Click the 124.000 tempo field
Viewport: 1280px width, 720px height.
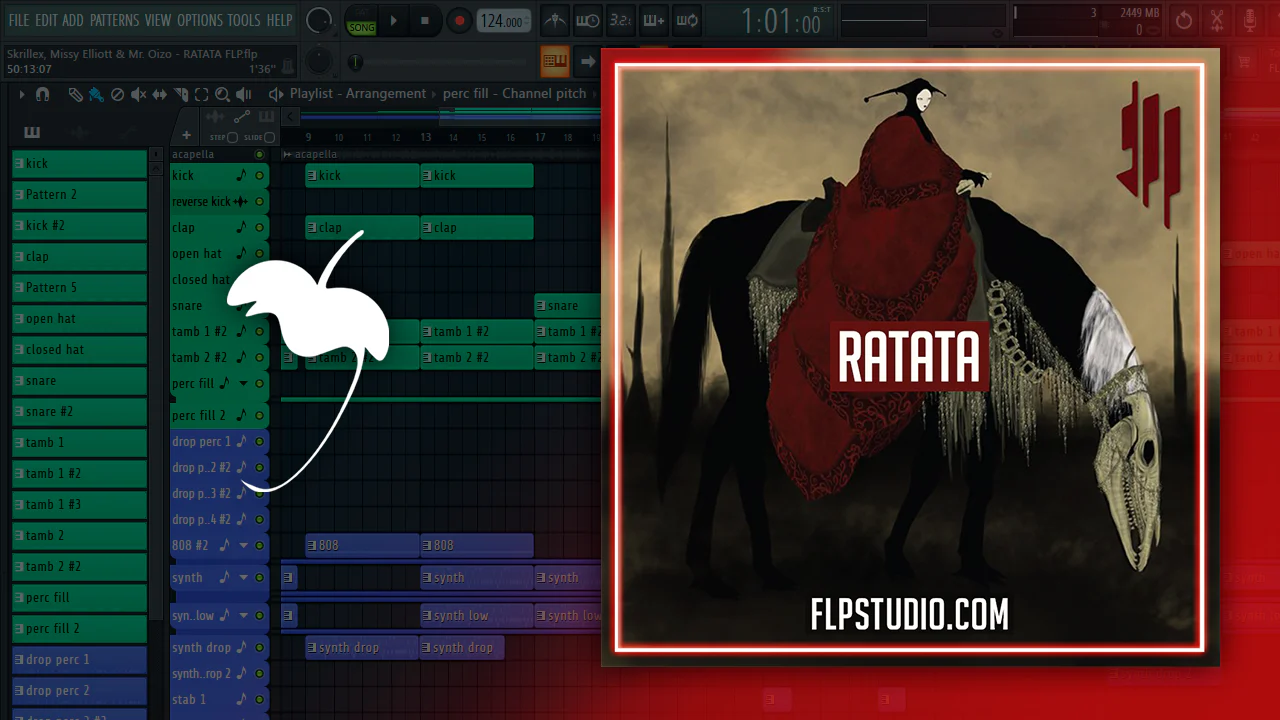click(x=503, y=20)
